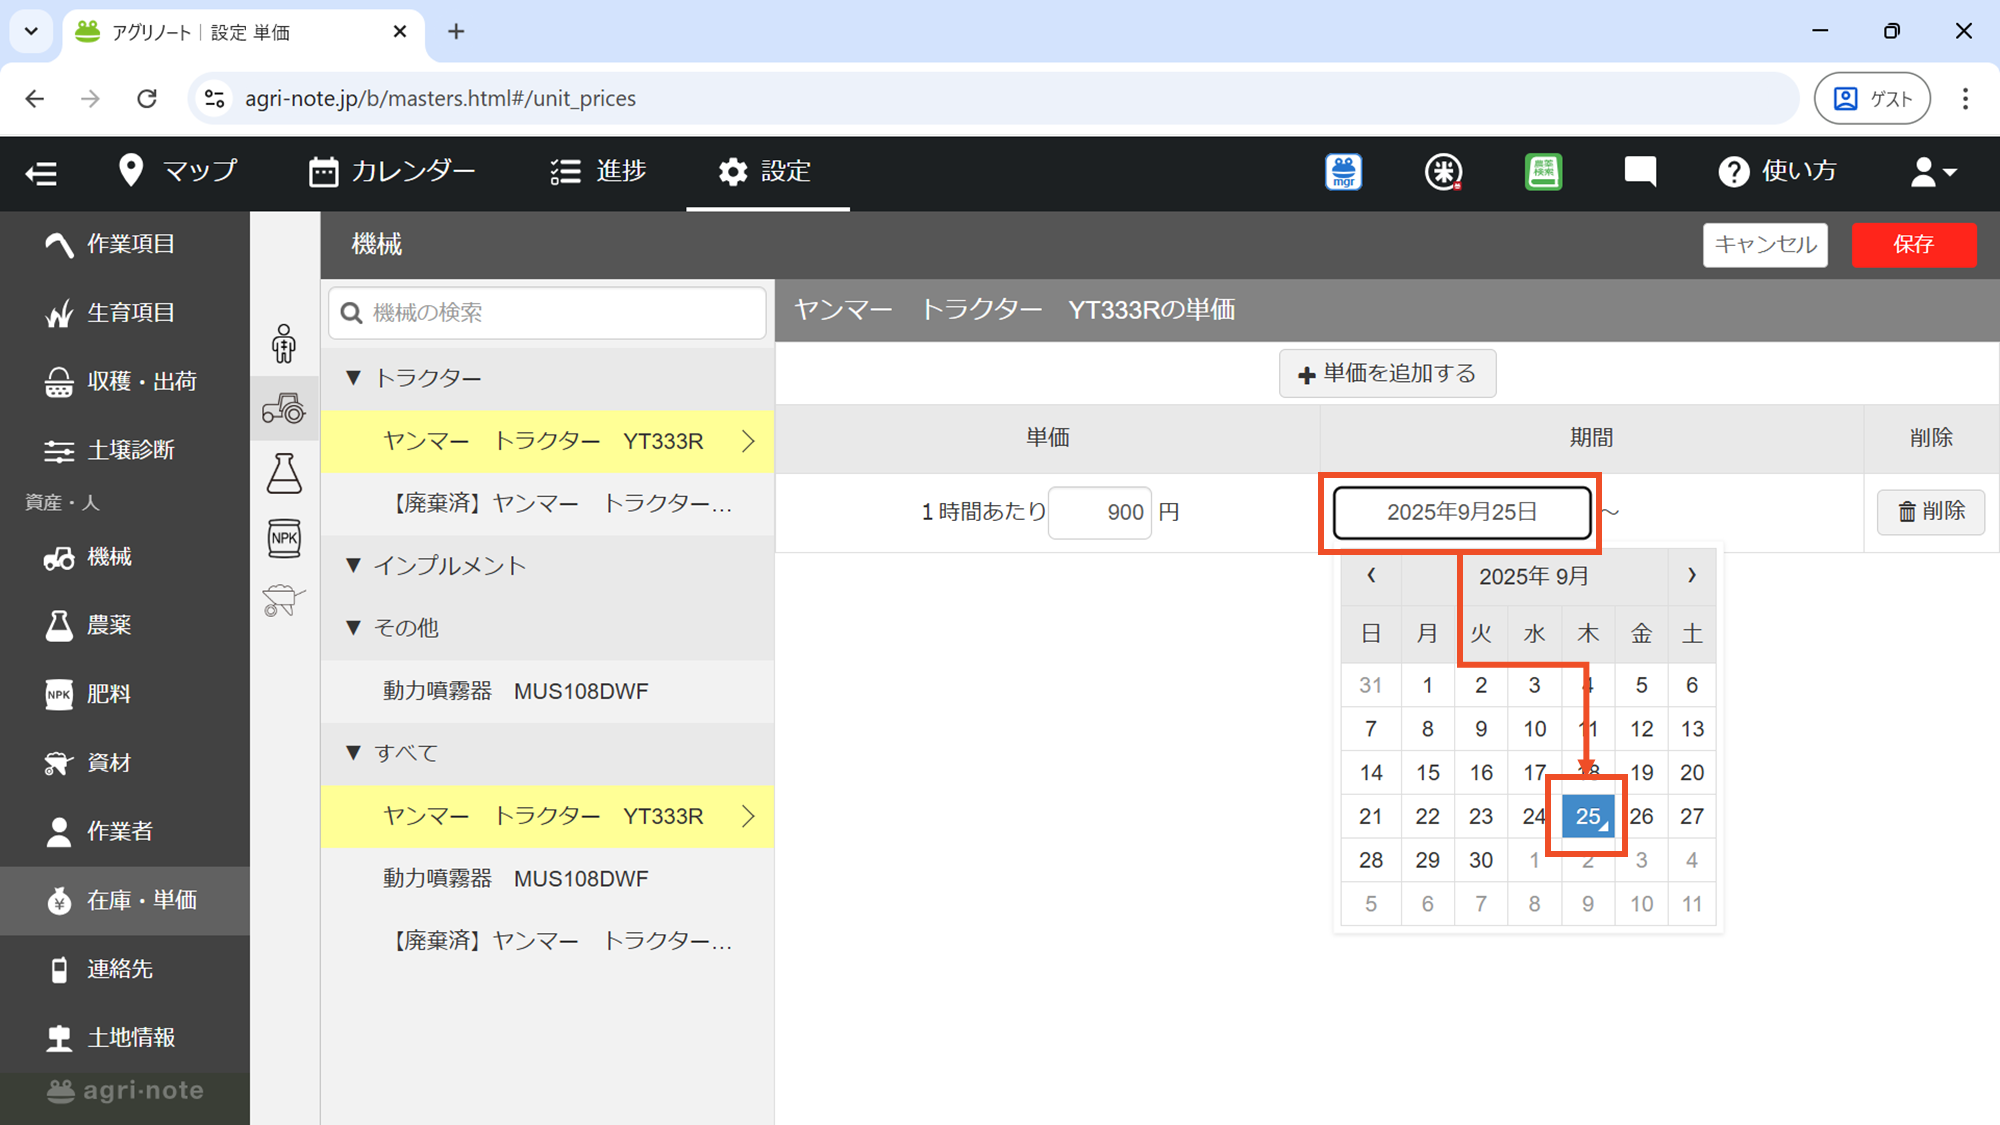The height and width of the screenshot is (1125, 2000).
Task: Open the green pesticide search app icon
Action: coord(1543,172)
